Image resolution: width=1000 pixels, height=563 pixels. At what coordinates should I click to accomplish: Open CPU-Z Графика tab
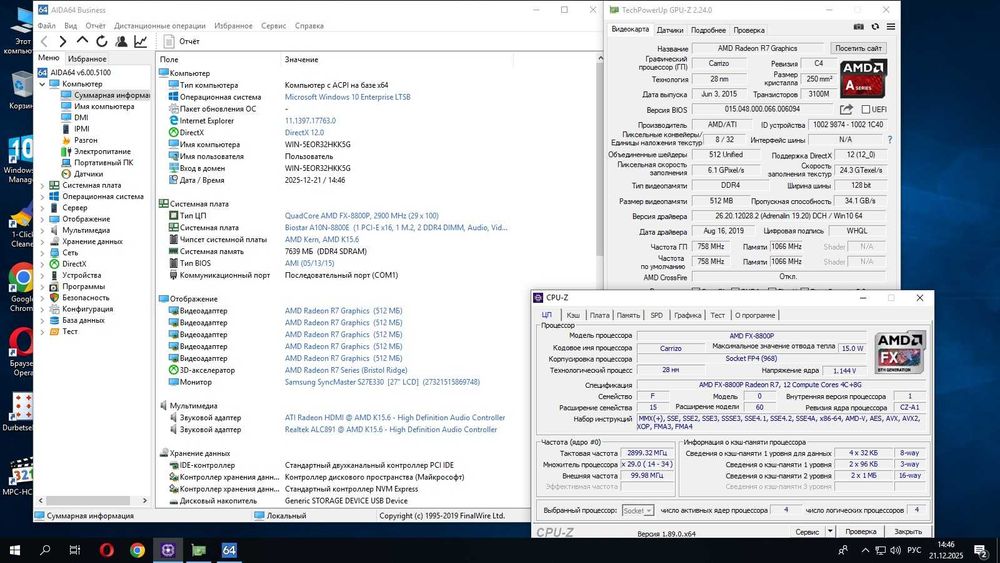[x=688, y=315]
